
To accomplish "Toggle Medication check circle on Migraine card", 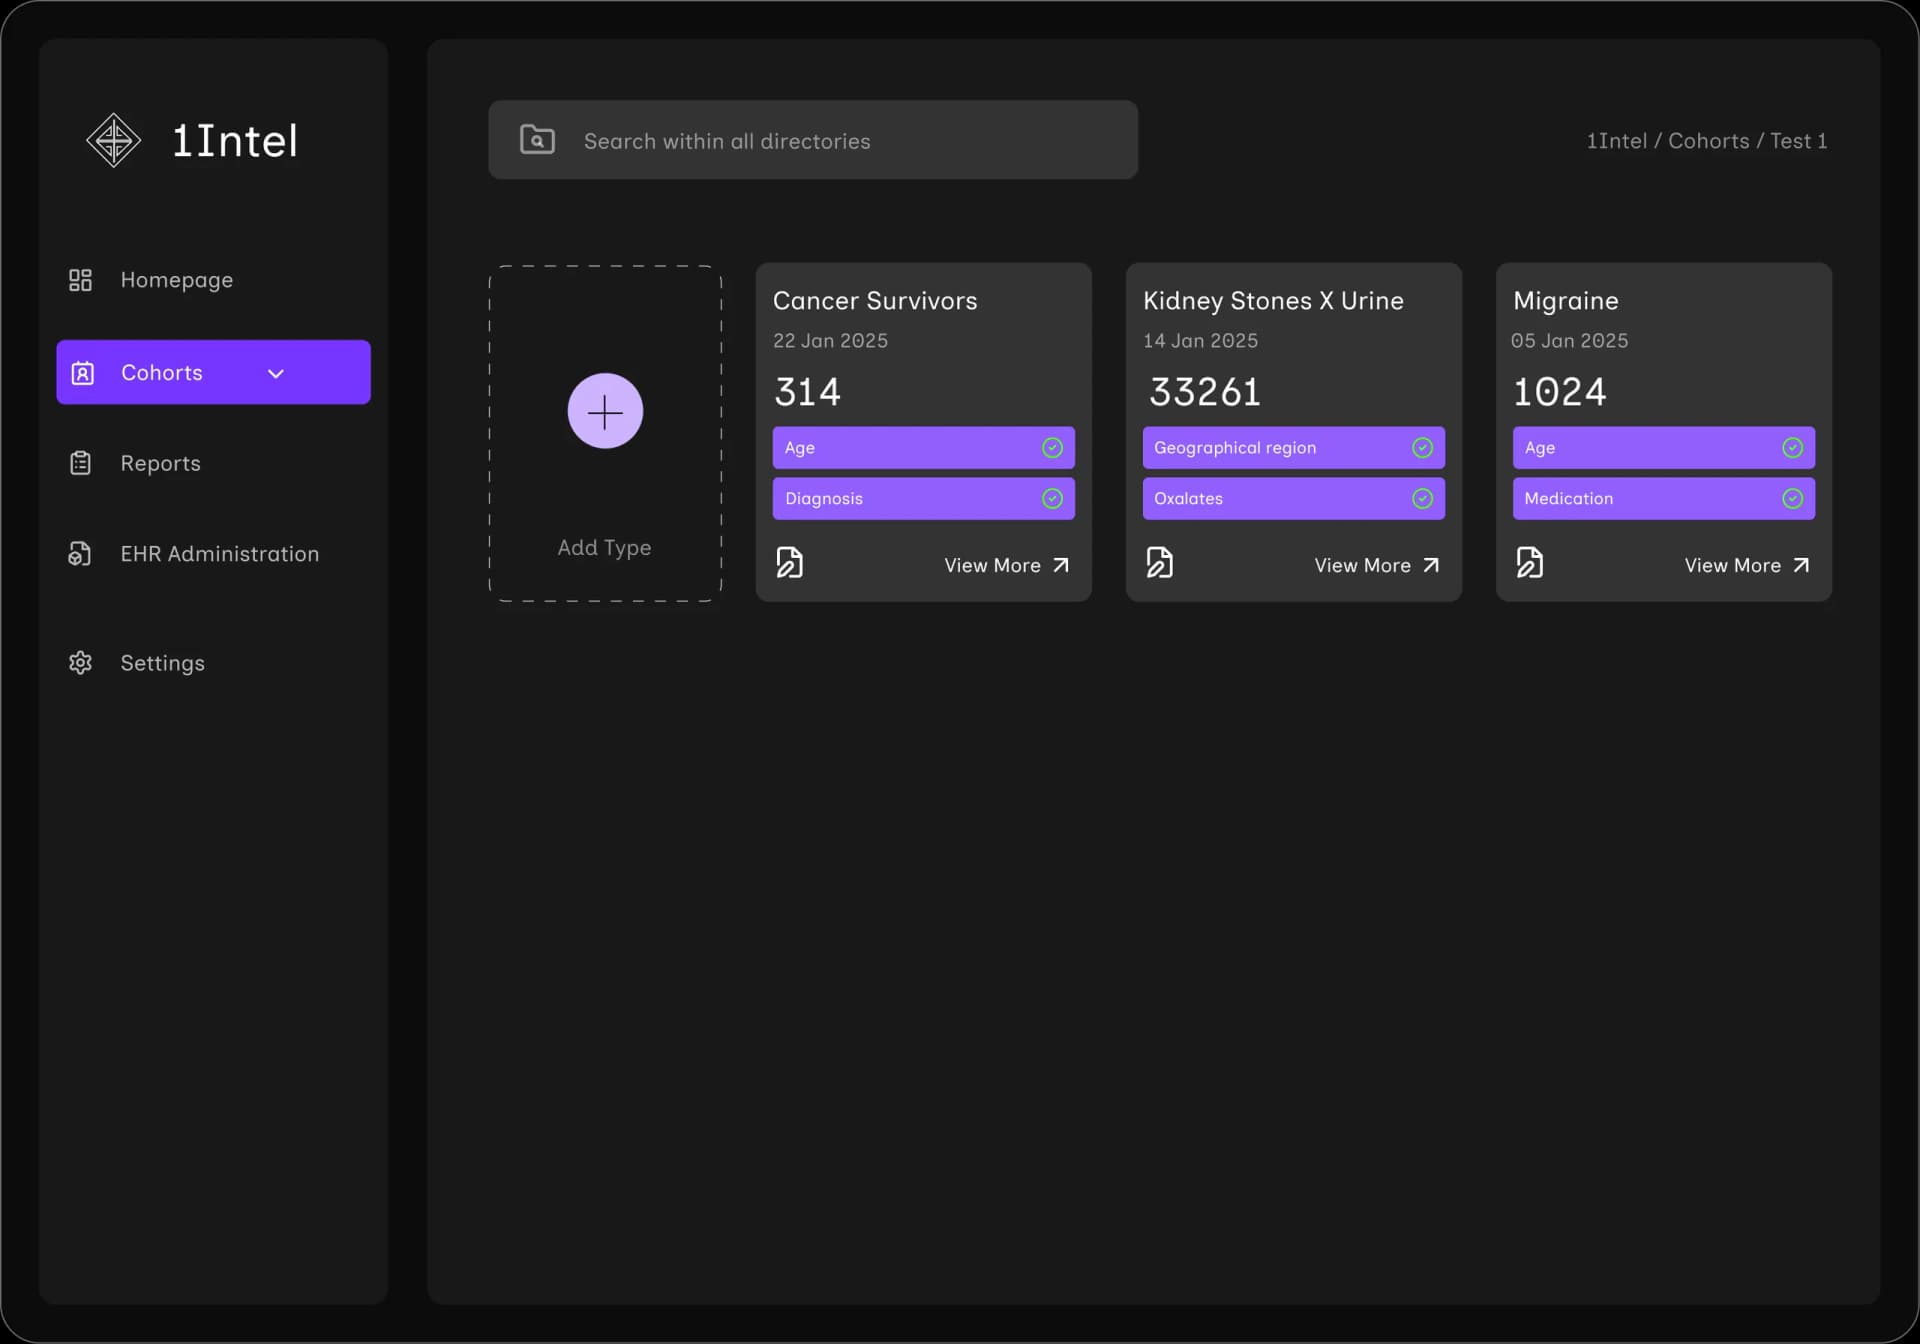I will point(1792,498).
